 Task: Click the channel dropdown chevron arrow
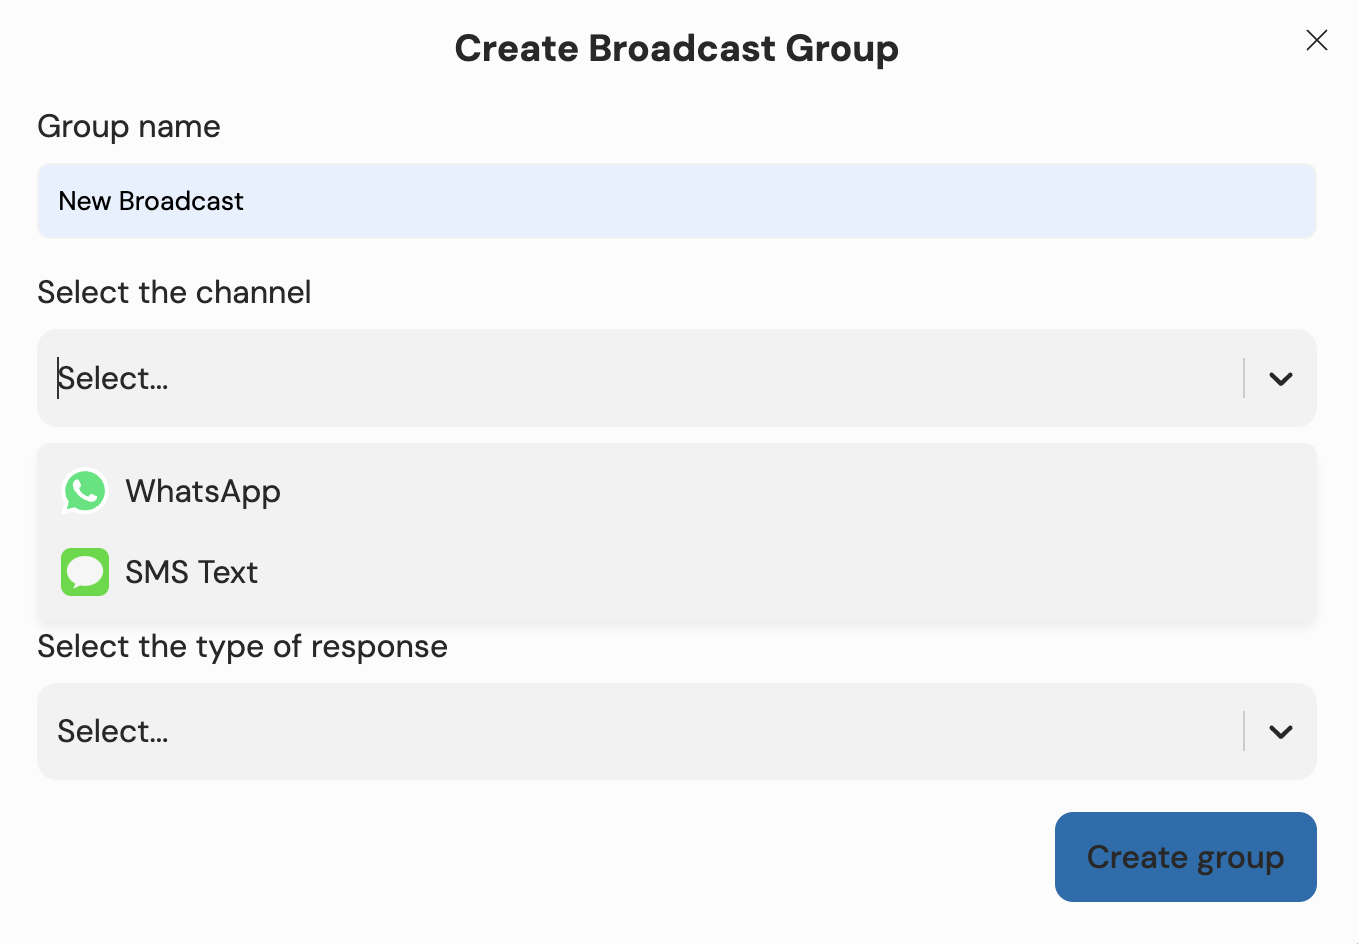click(1281, 379)
